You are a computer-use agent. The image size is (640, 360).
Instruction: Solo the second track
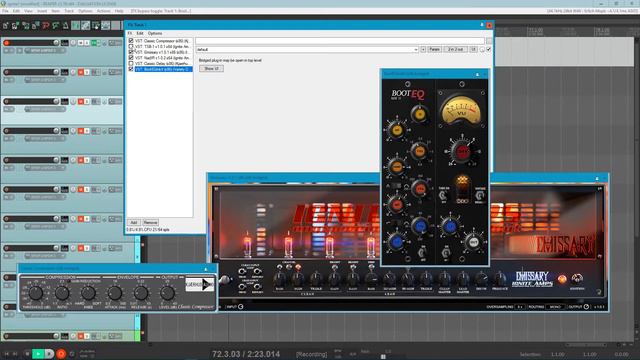click(x=87, y=72)
